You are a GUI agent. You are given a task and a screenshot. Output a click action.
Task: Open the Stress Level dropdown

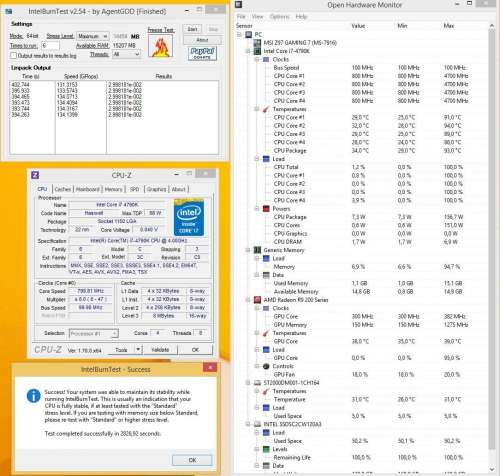(93, 36)
